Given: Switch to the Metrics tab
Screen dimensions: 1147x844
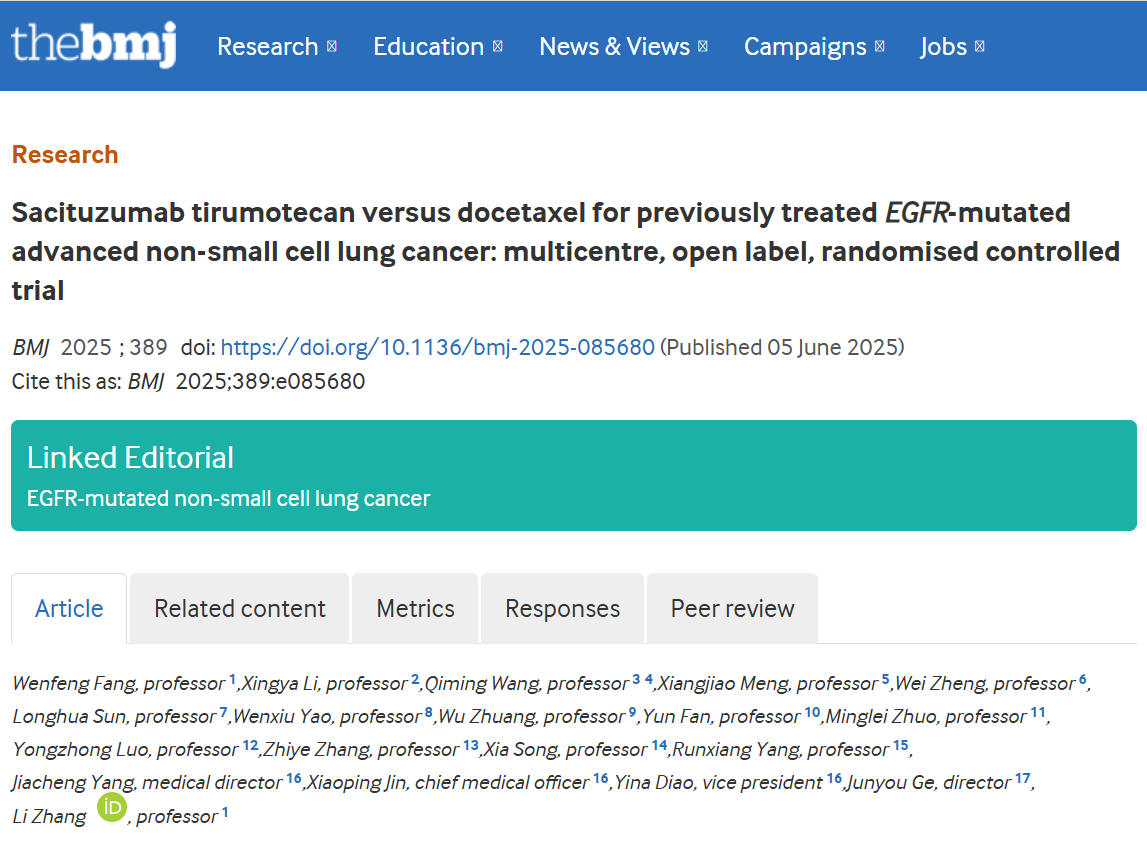Looking at the screenshot, I should [x=415, y=609].
